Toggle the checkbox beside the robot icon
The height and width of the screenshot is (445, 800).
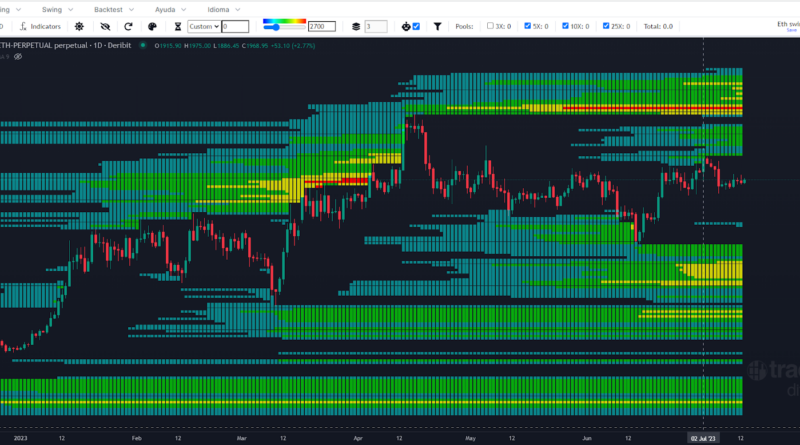(416, 26)
